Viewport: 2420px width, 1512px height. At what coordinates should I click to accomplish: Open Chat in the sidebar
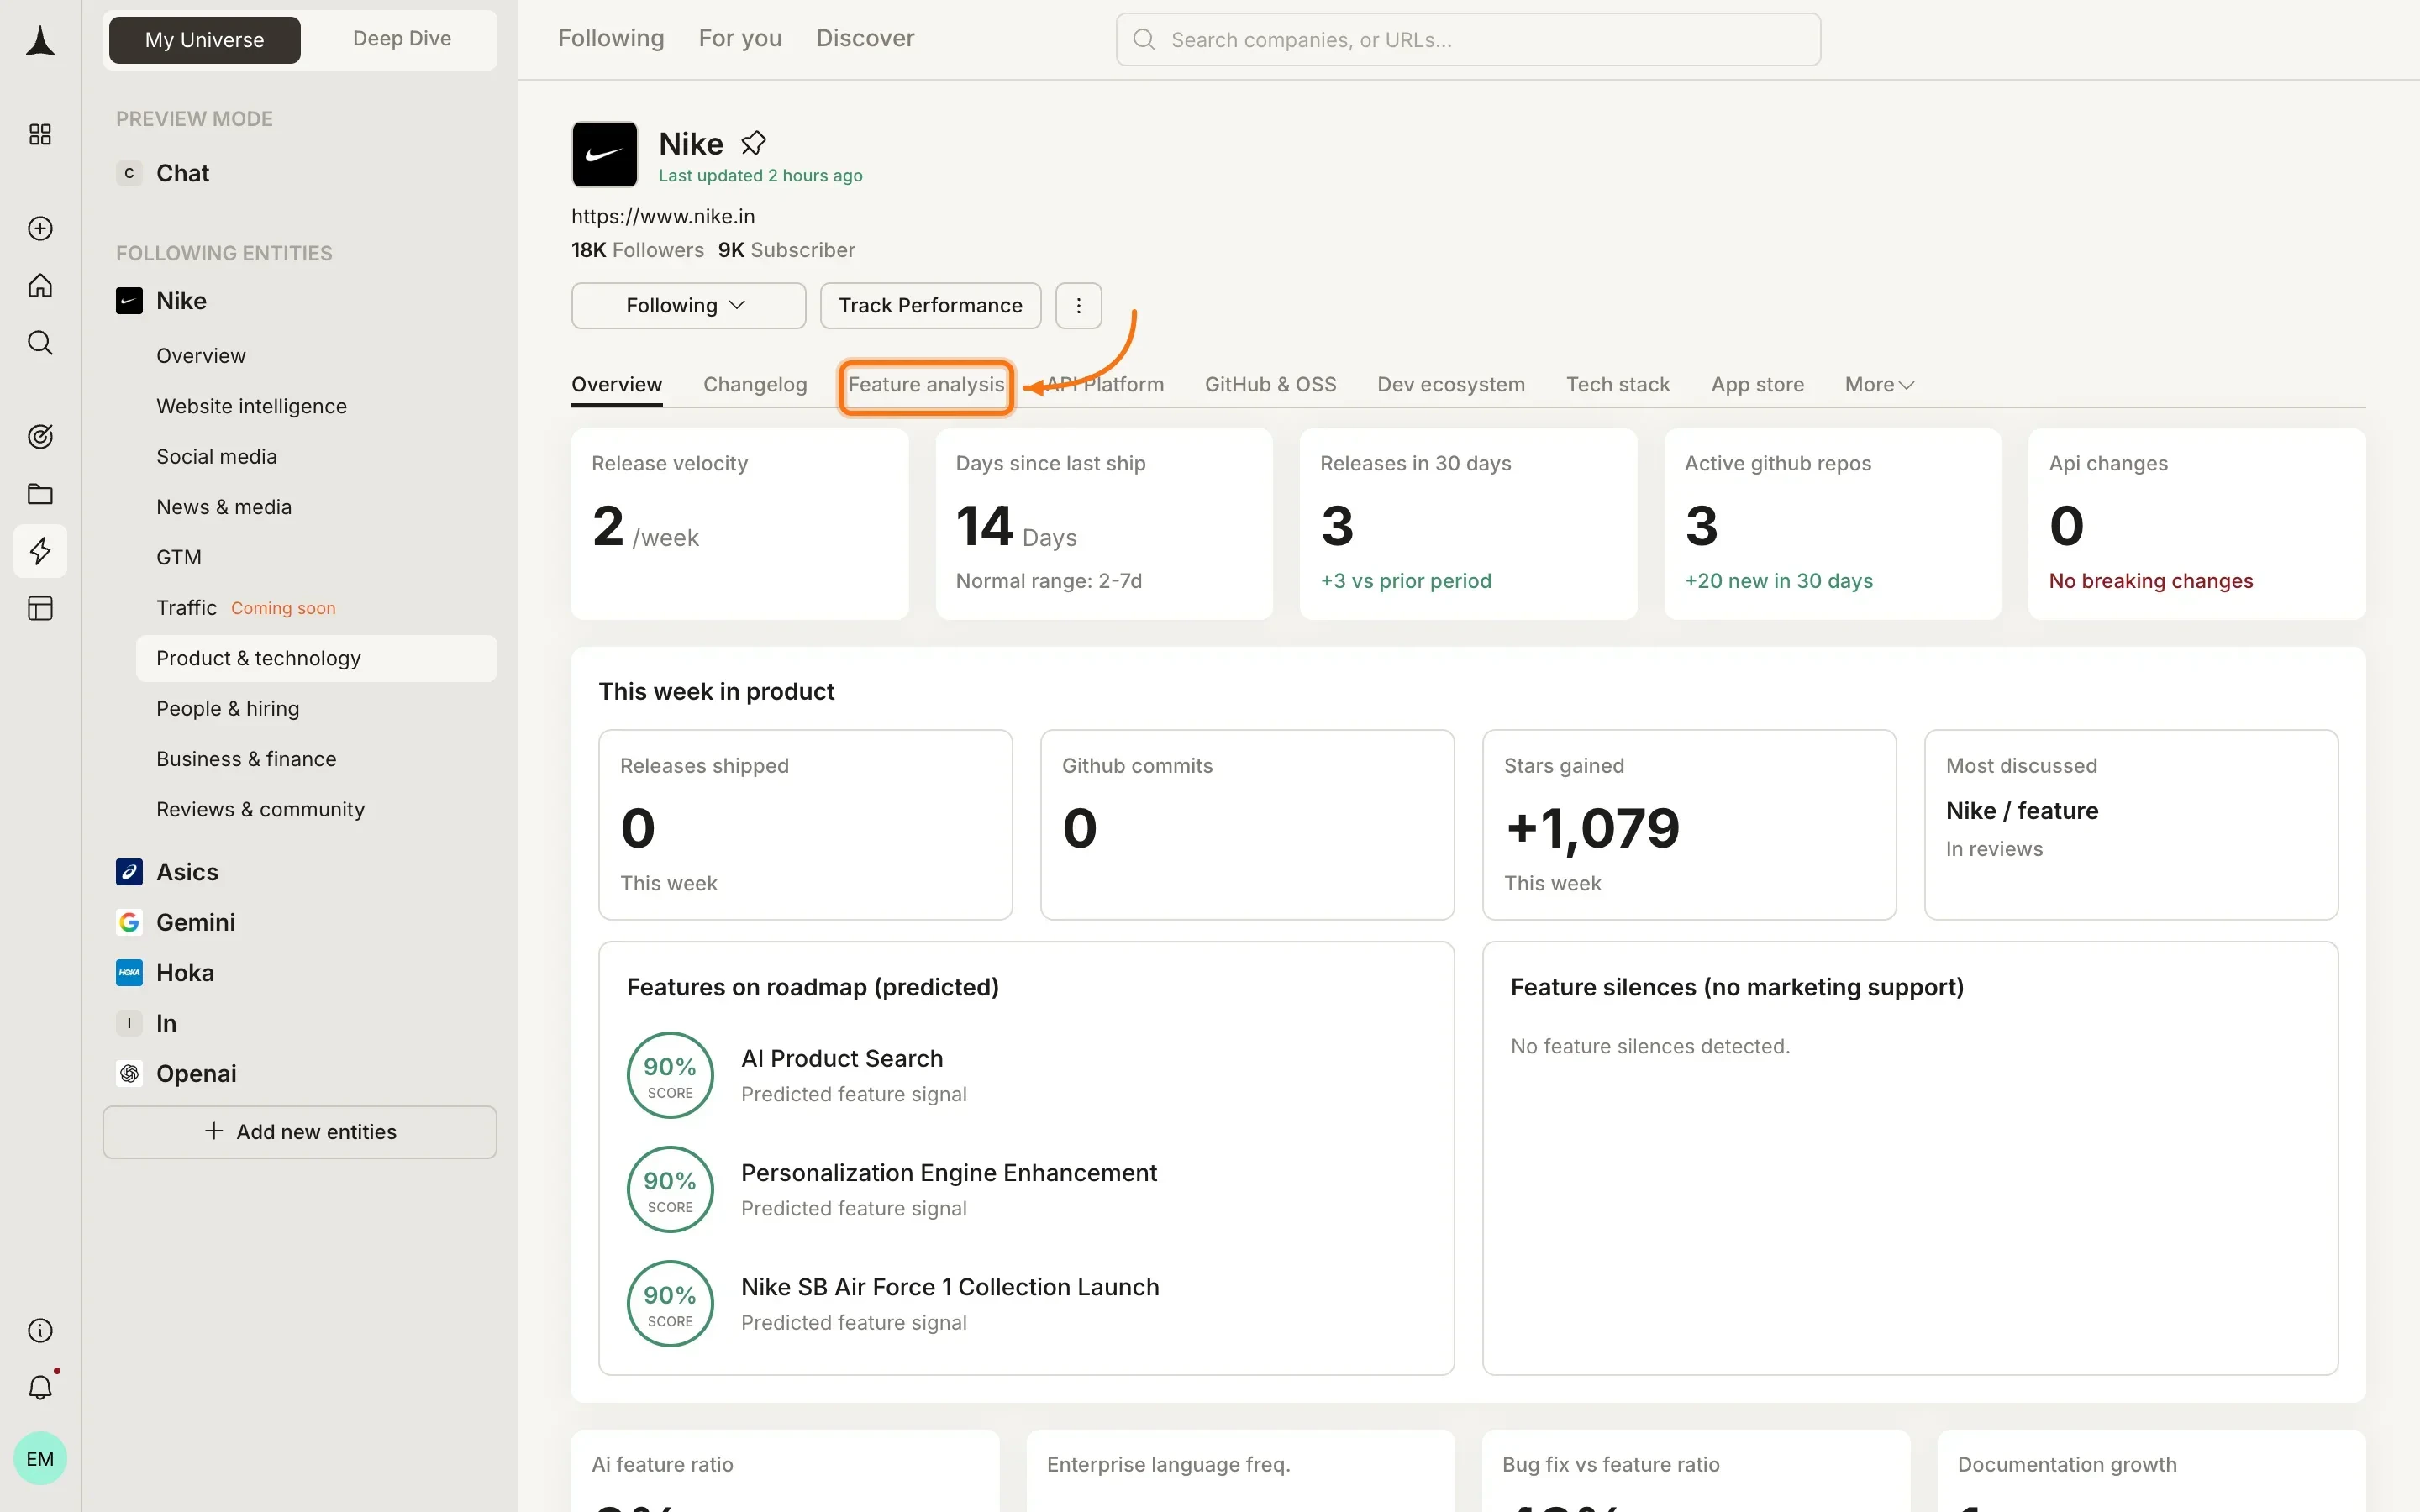(x=182, y=173)
